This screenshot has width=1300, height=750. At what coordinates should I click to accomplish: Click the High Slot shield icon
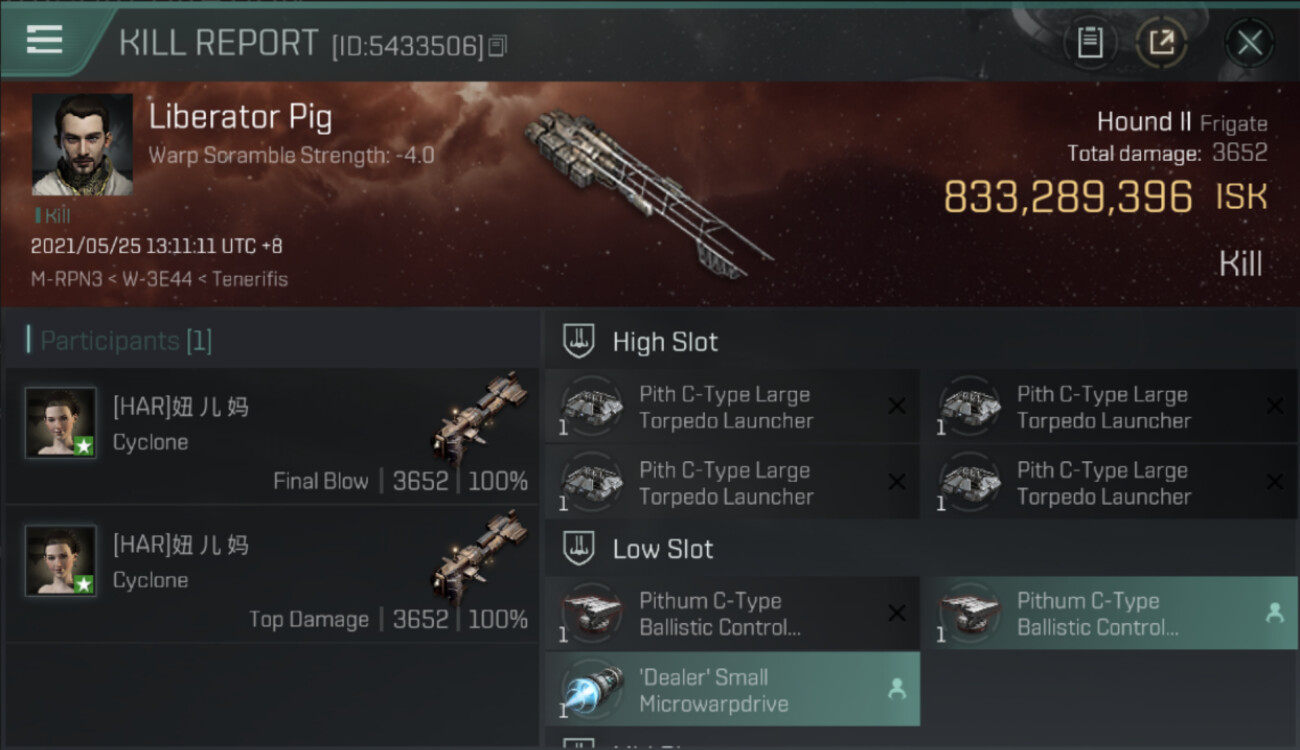coord(579,341)
